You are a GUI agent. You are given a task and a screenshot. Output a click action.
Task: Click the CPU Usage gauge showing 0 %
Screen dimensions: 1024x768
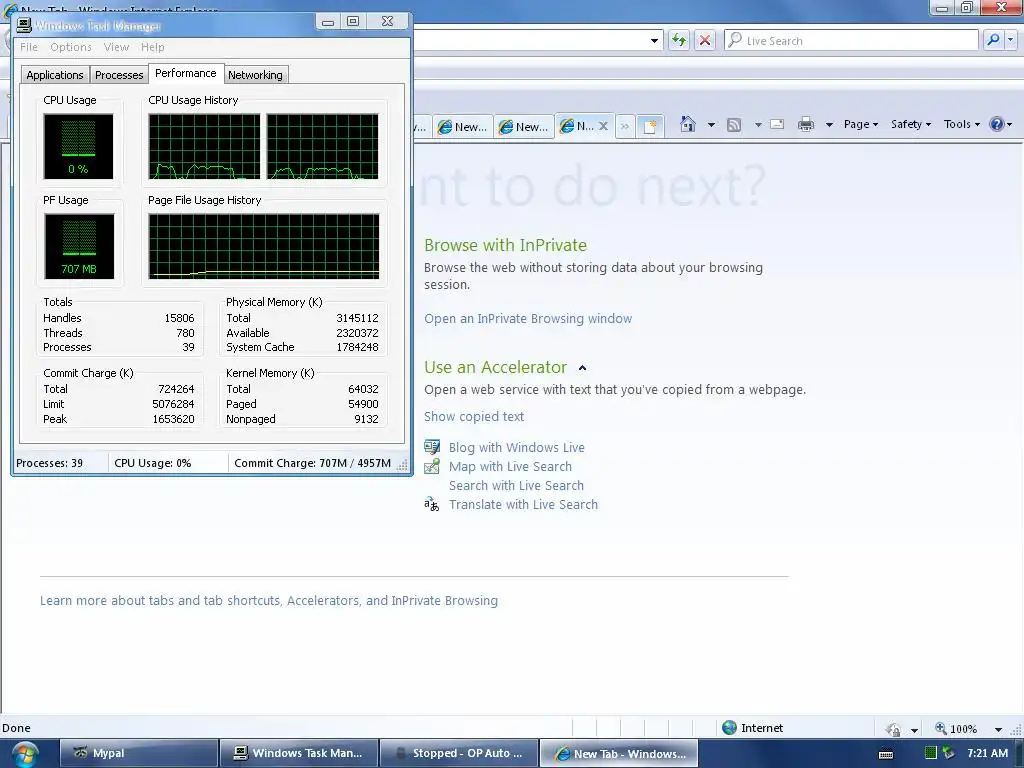78,146
